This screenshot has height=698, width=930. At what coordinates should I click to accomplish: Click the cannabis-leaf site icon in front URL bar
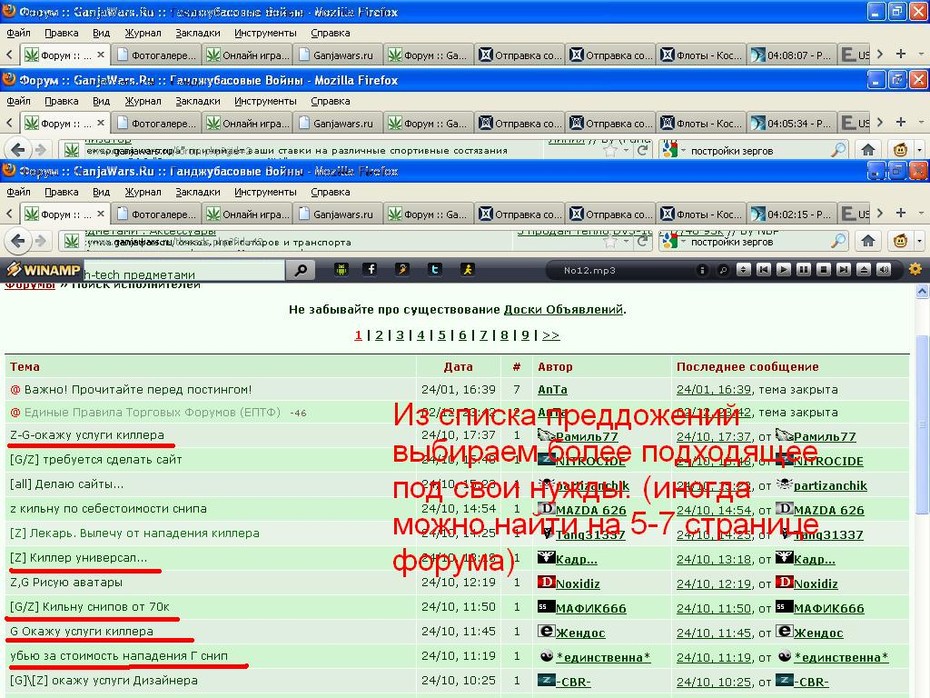tap(71, 241)
